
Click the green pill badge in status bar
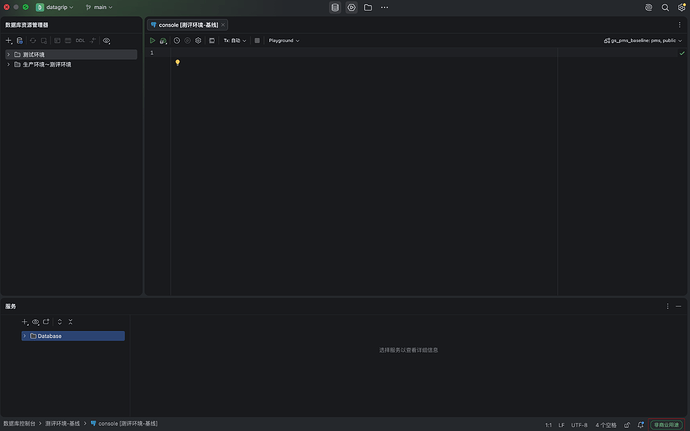pos(666,425)
